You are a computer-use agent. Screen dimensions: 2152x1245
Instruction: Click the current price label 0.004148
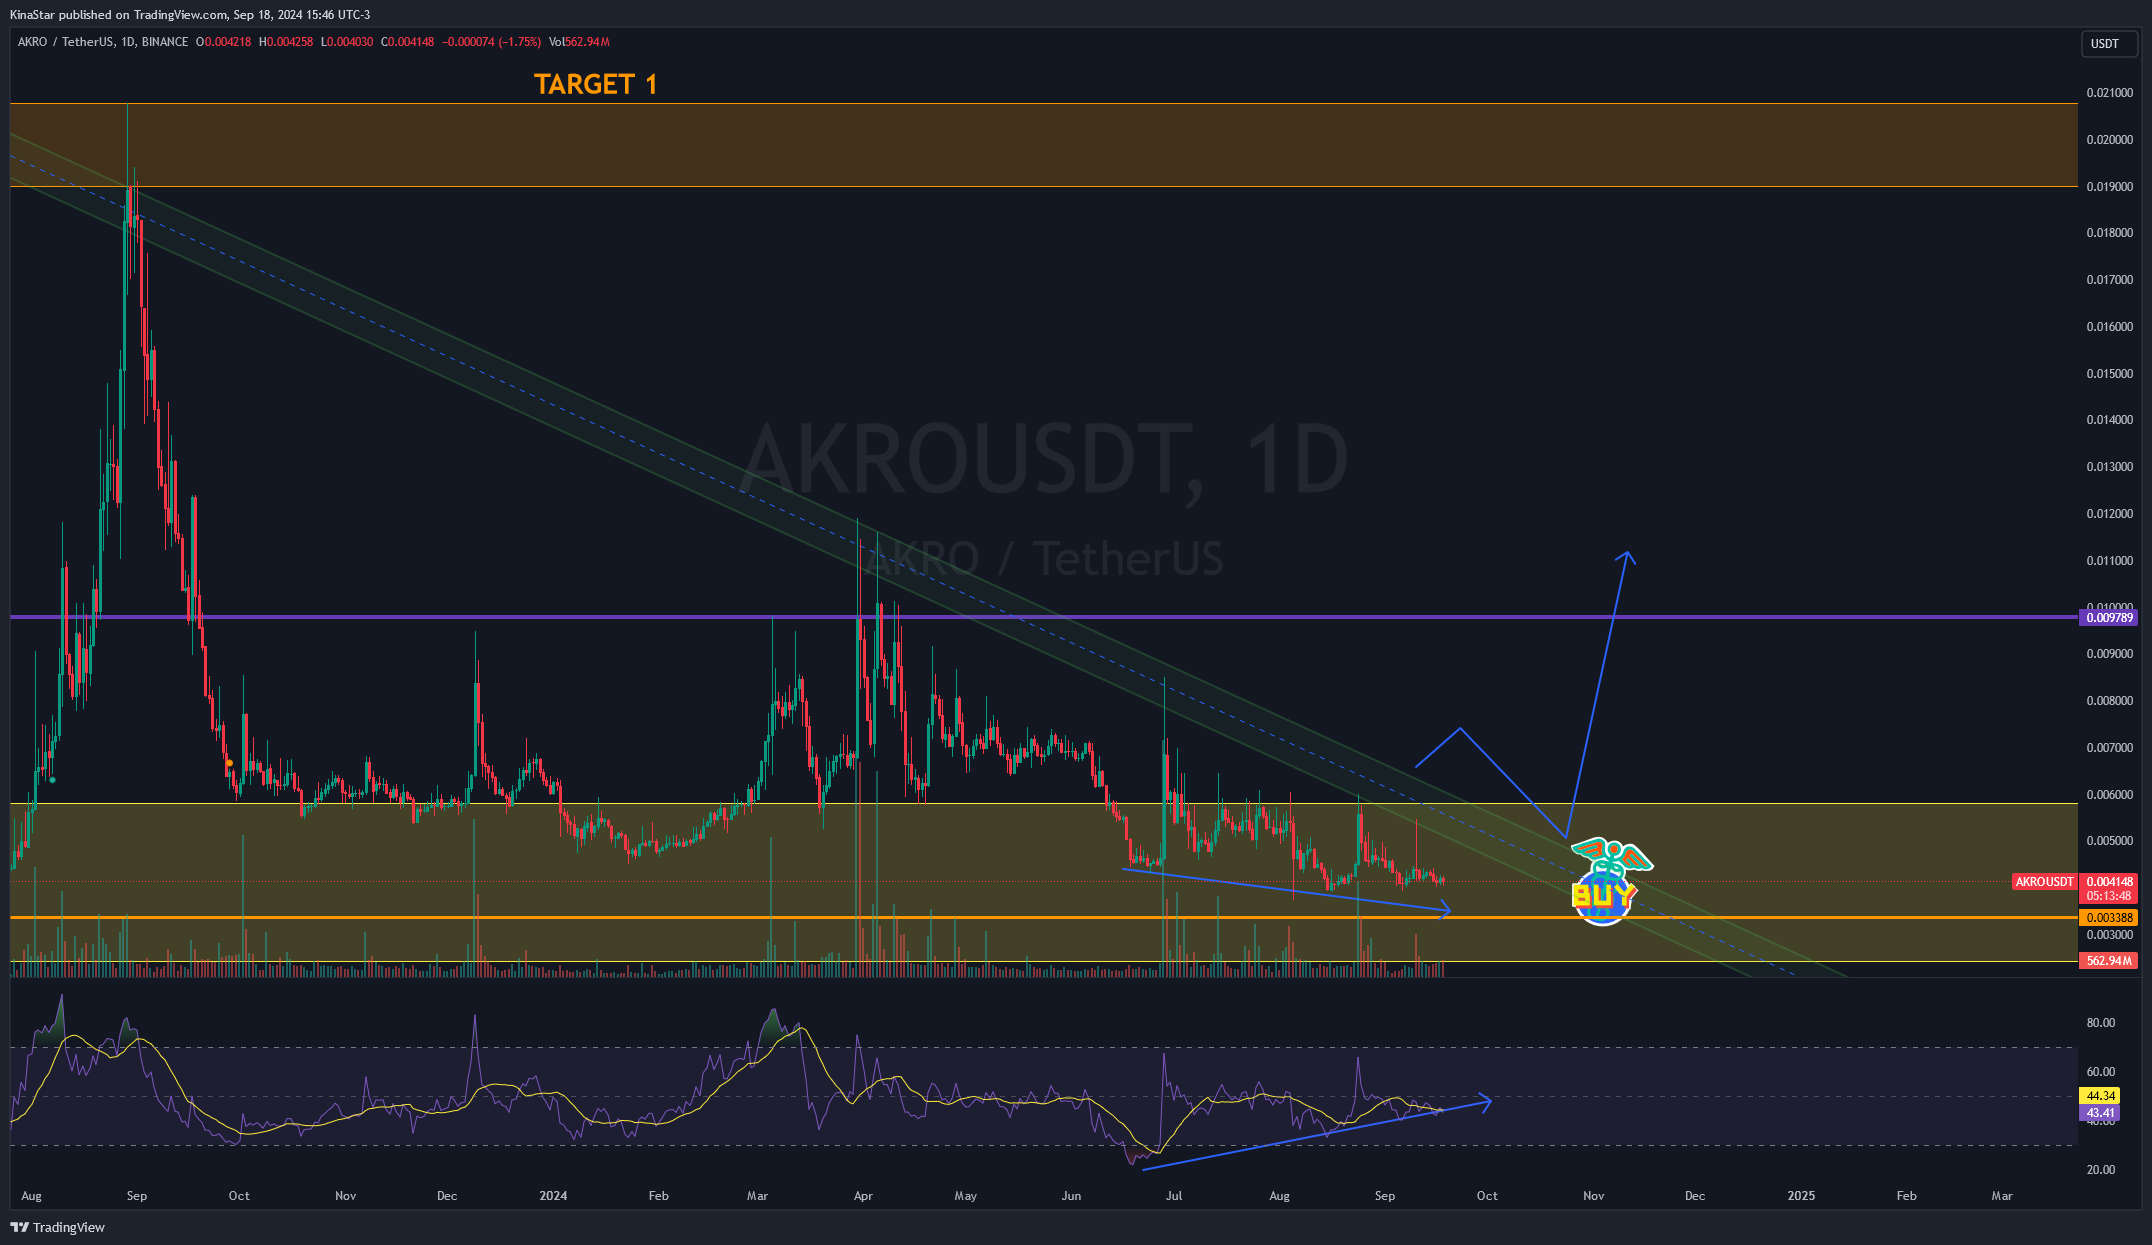[2109, 882]
